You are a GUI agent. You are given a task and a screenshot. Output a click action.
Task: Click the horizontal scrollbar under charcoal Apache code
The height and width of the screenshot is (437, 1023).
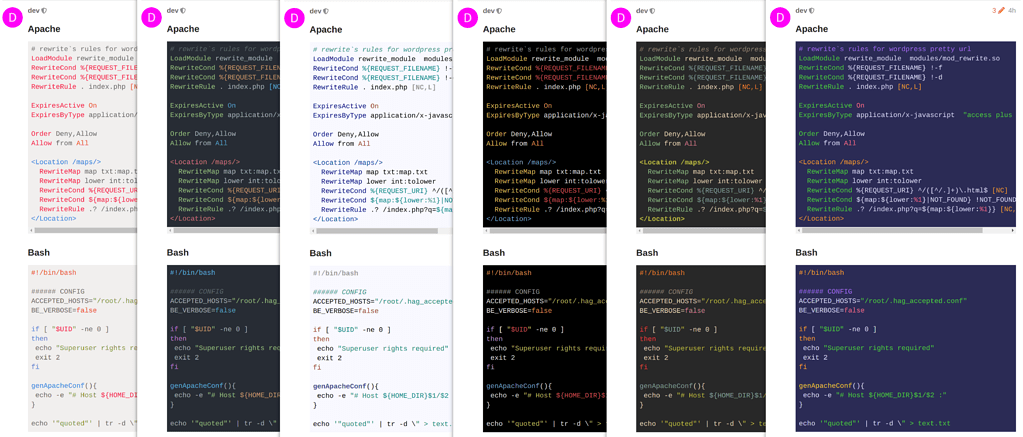point(701,230)
